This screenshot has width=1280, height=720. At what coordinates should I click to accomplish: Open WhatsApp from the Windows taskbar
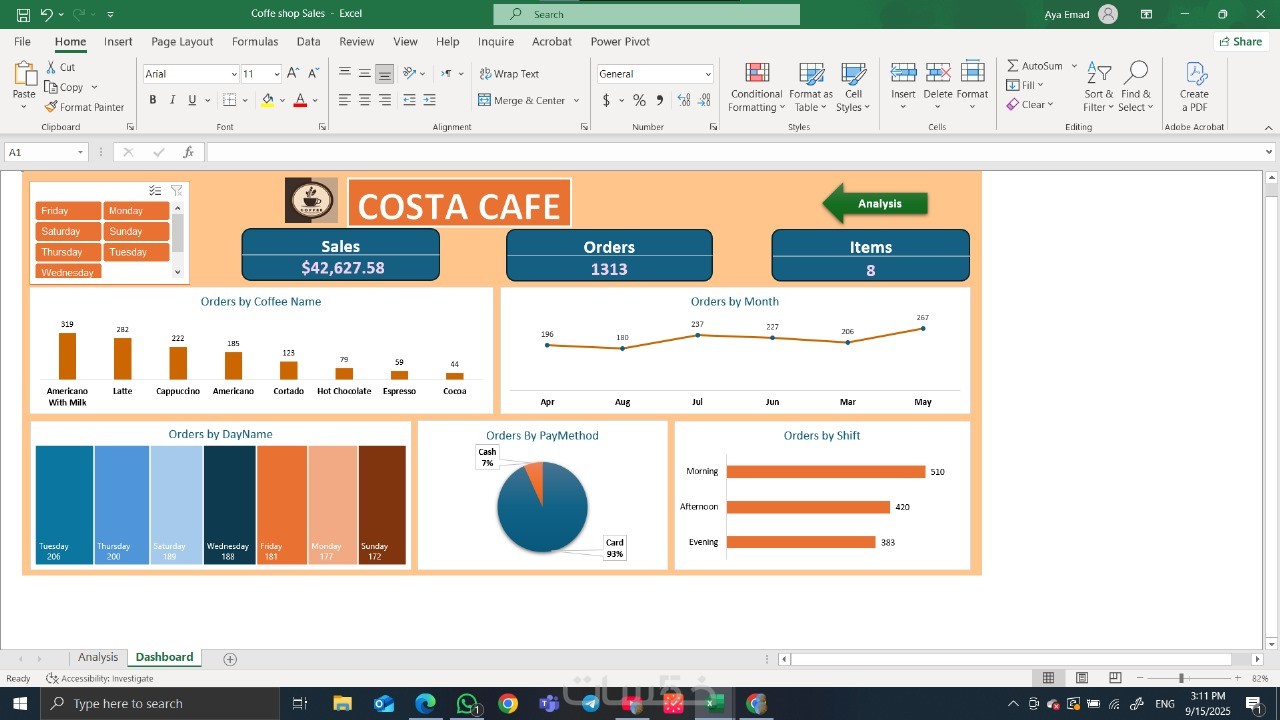(x=467, y=704)
